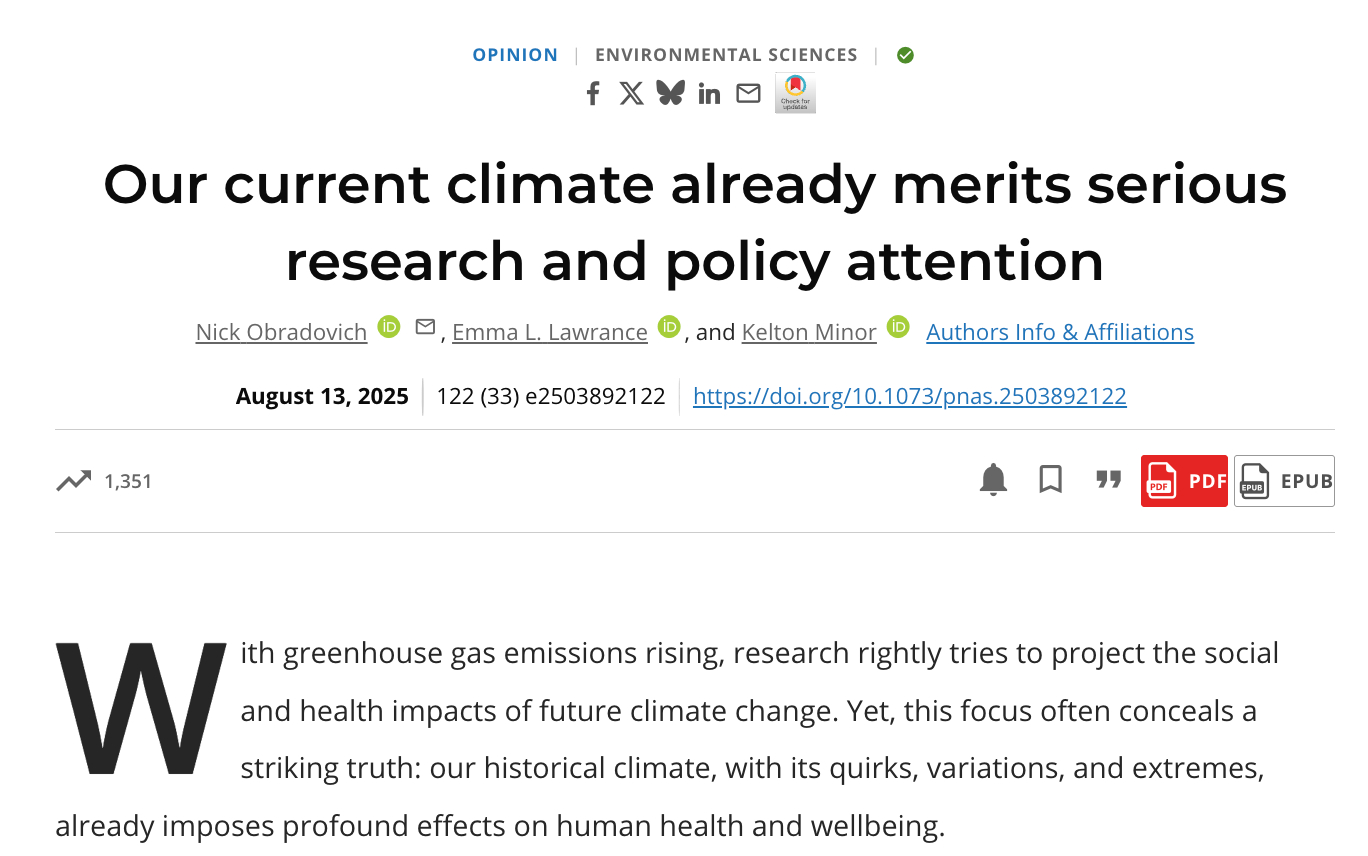Viewport: 1368px width, 856px height.
Task: Open the DOI link
Action: (x=909, y=396)
